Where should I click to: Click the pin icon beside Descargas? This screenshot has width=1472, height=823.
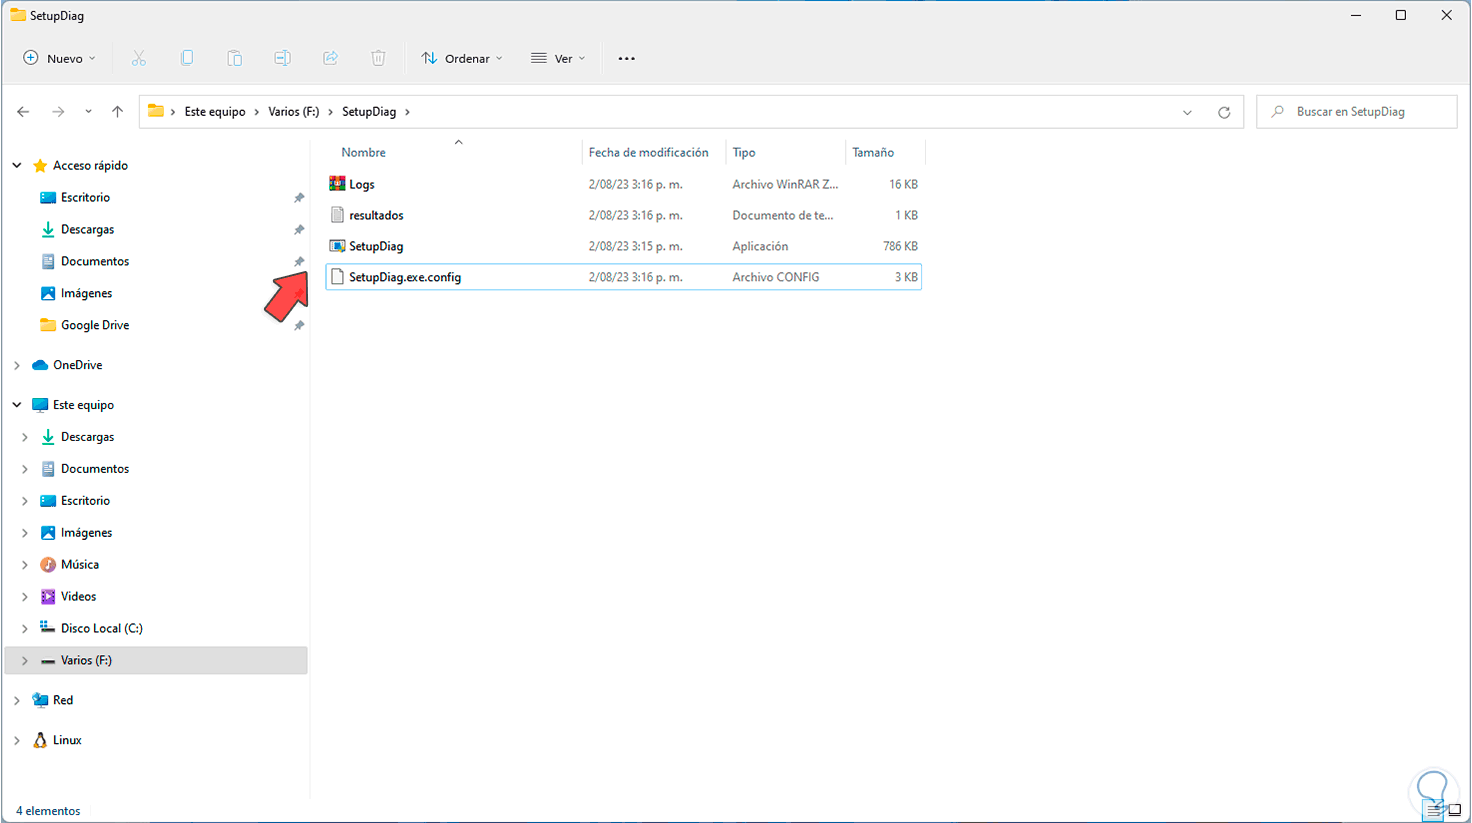(299, 230)
